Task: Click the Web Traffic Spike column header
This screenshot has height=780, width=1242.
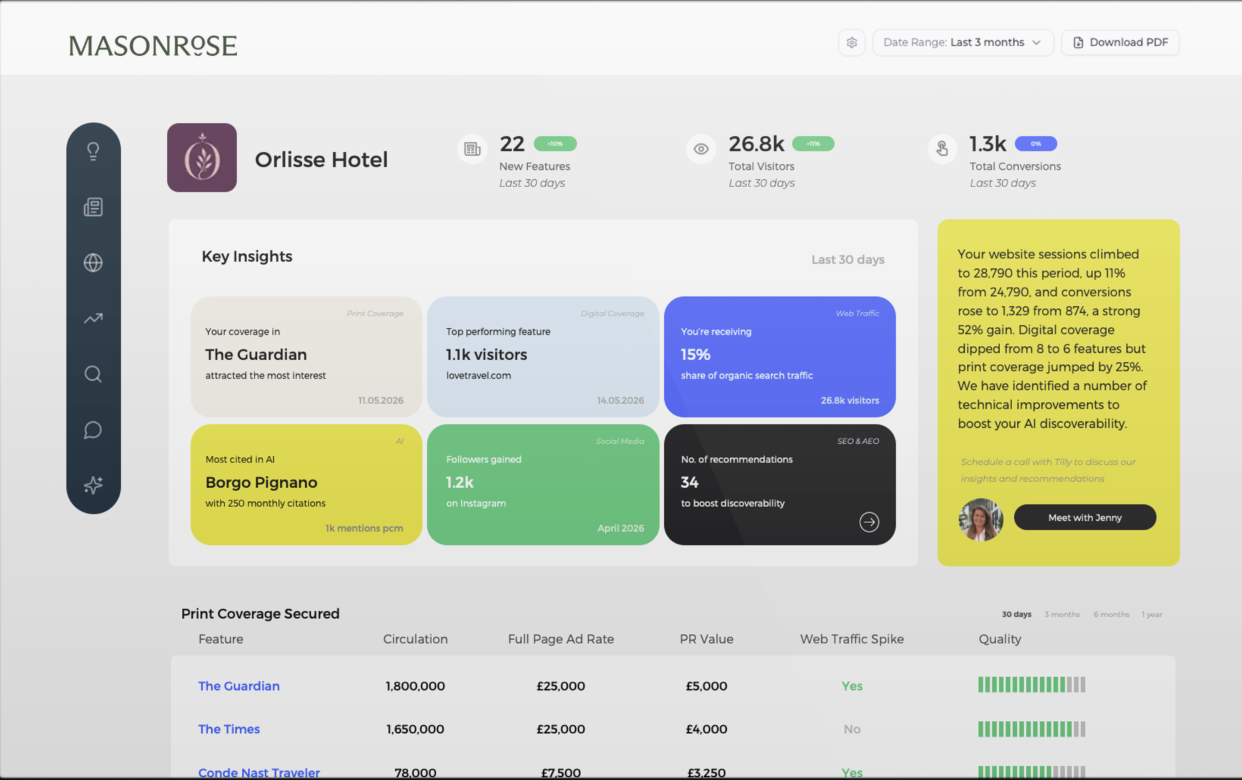Action: pos(852,639)
